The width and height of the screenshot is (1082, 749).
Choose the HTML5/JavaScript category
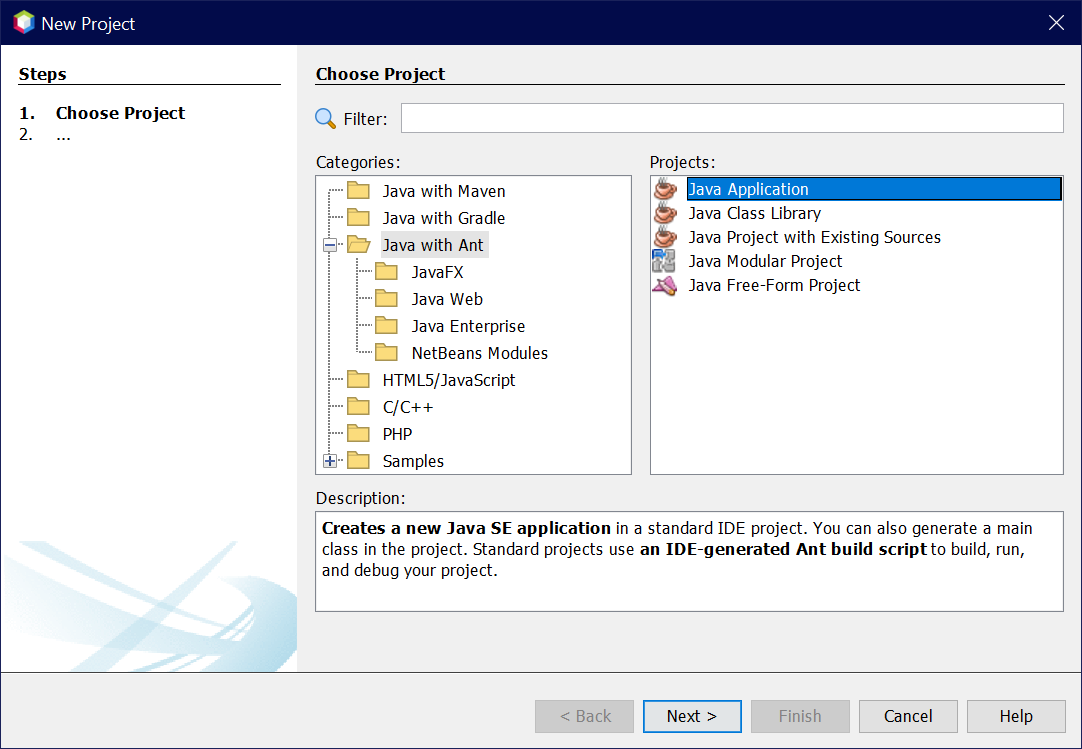448,380
